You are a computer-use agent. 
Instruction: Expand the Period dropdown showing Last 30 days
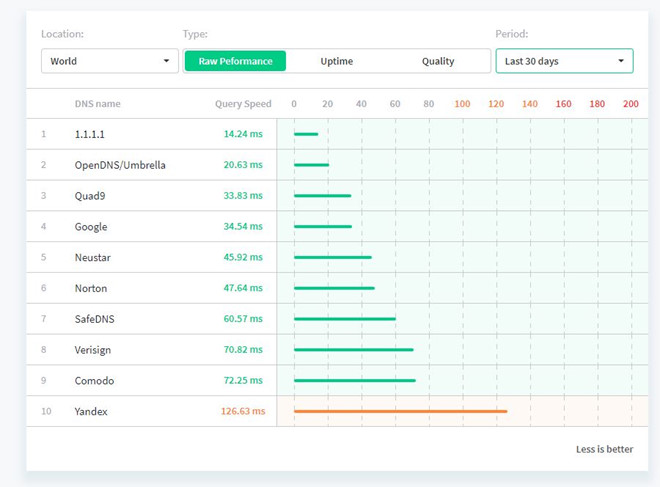[x=564, y=61]
